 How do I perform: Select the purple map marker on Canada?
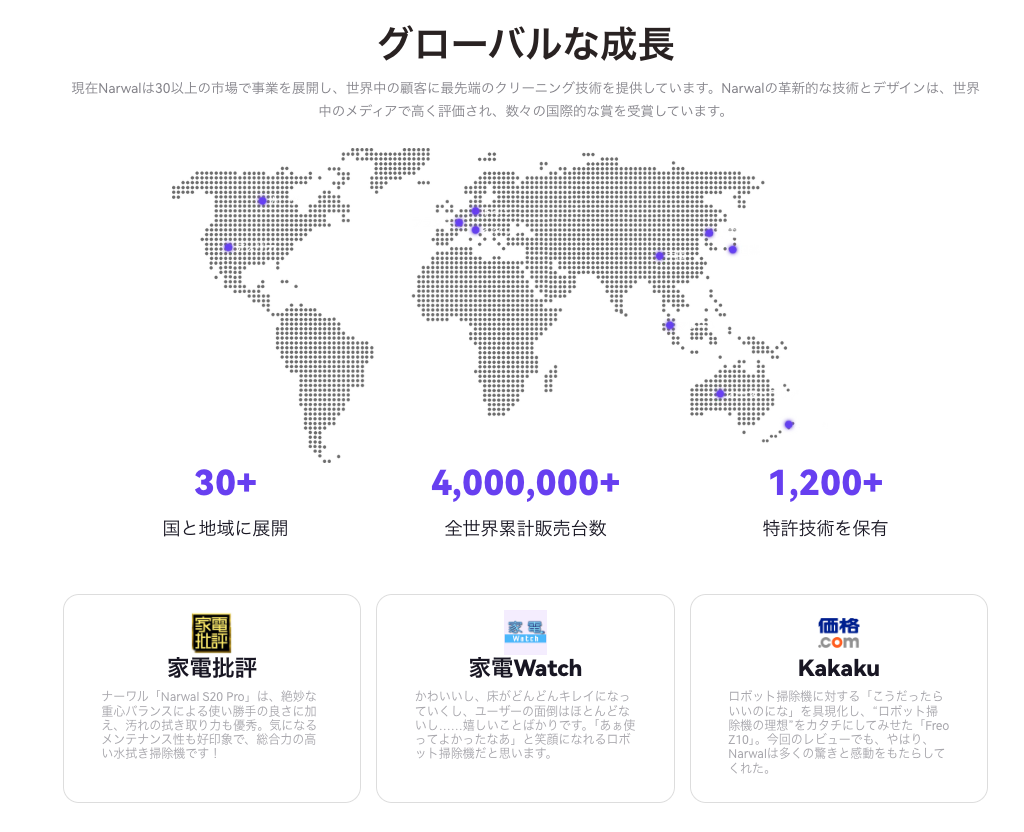(x=263, y=201)
